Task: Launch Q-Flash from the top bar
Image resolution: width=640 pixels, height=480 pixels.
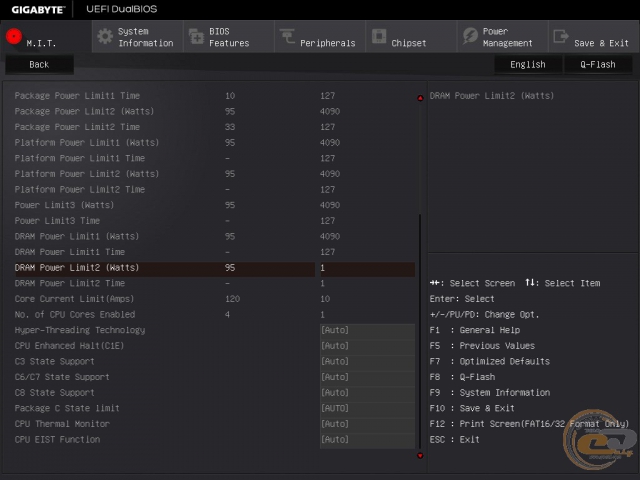Action: 598,64
